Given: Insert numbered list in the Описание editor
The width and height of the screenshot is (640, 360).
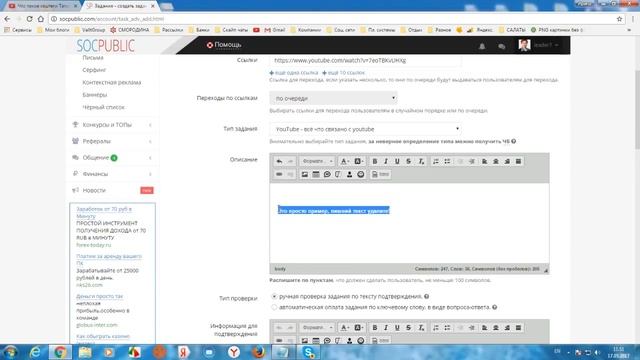Looking at the screenshot, I should [x=436, y=161].
